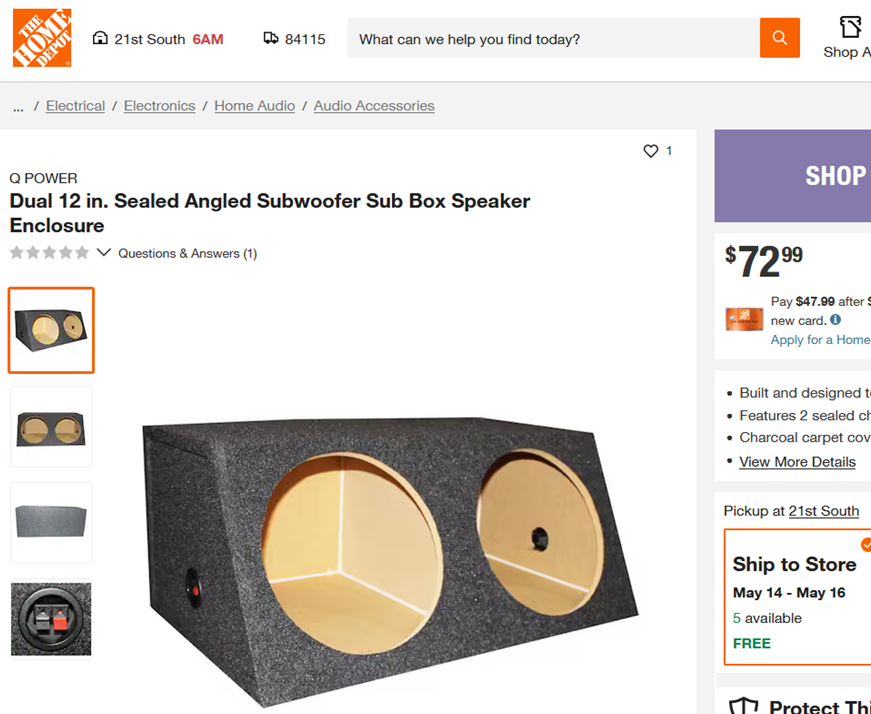
Task: Expand the ratings chevron dropdown
Action: click(103, 253)
